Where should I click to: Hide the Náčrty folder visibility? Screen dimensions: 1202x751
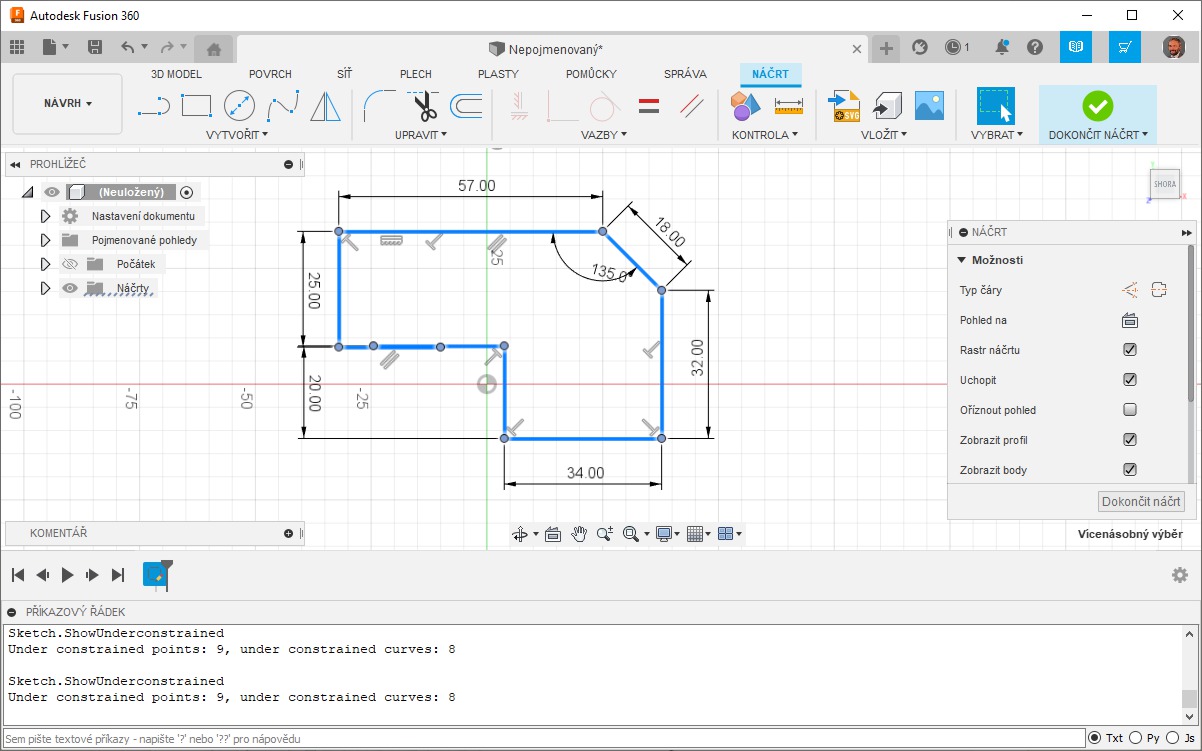[70, 288]
